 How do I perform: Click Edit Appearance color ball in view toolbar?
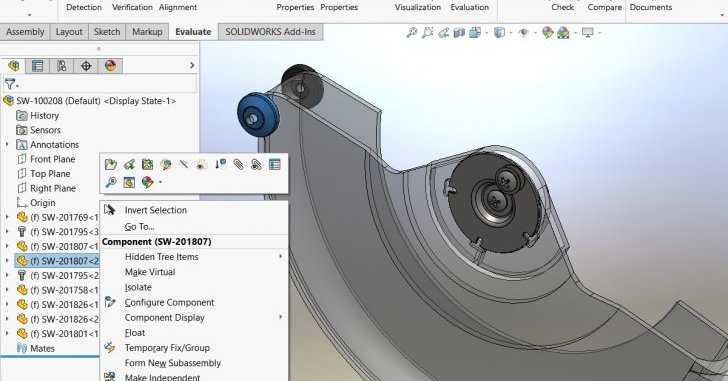(x=548, y=32)
